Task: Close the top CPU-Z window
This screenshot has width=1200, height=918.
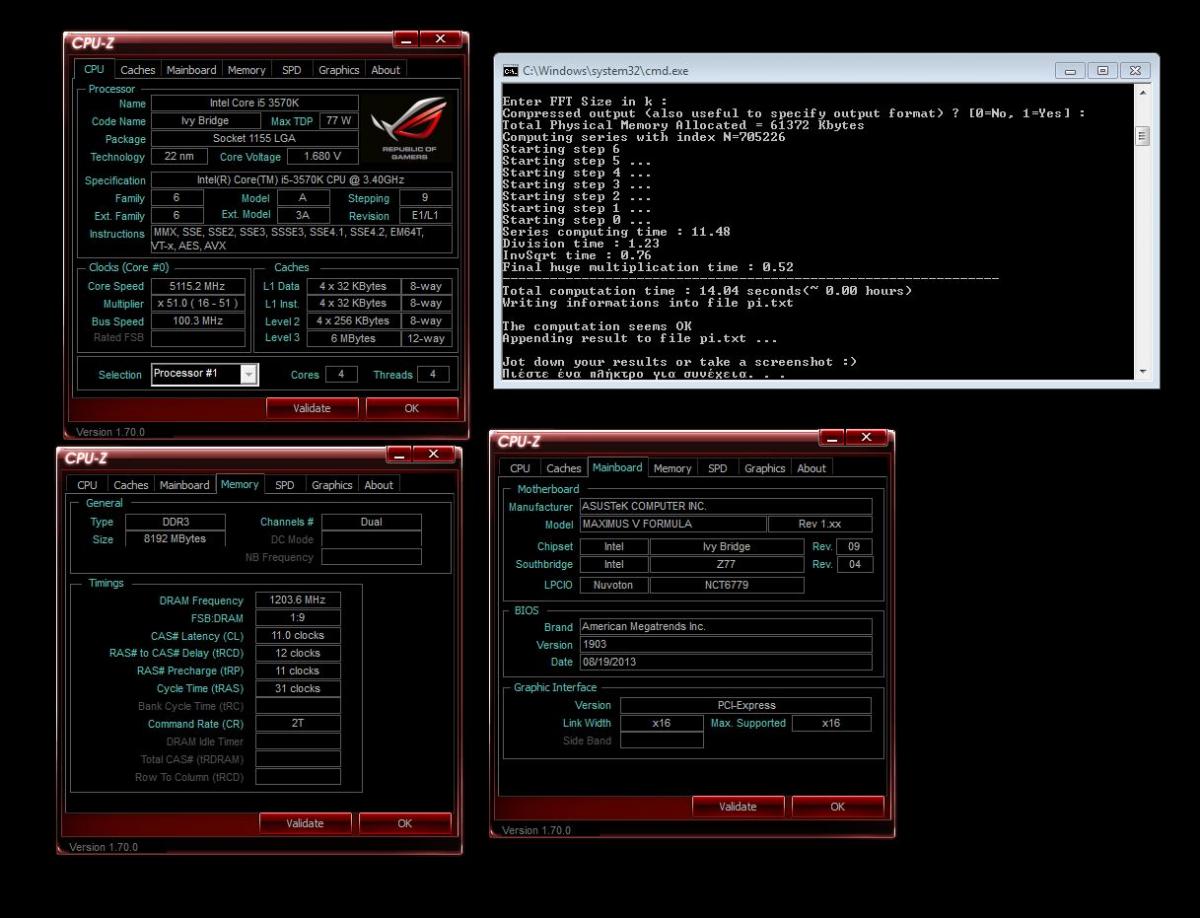Action: pos(440,39)
